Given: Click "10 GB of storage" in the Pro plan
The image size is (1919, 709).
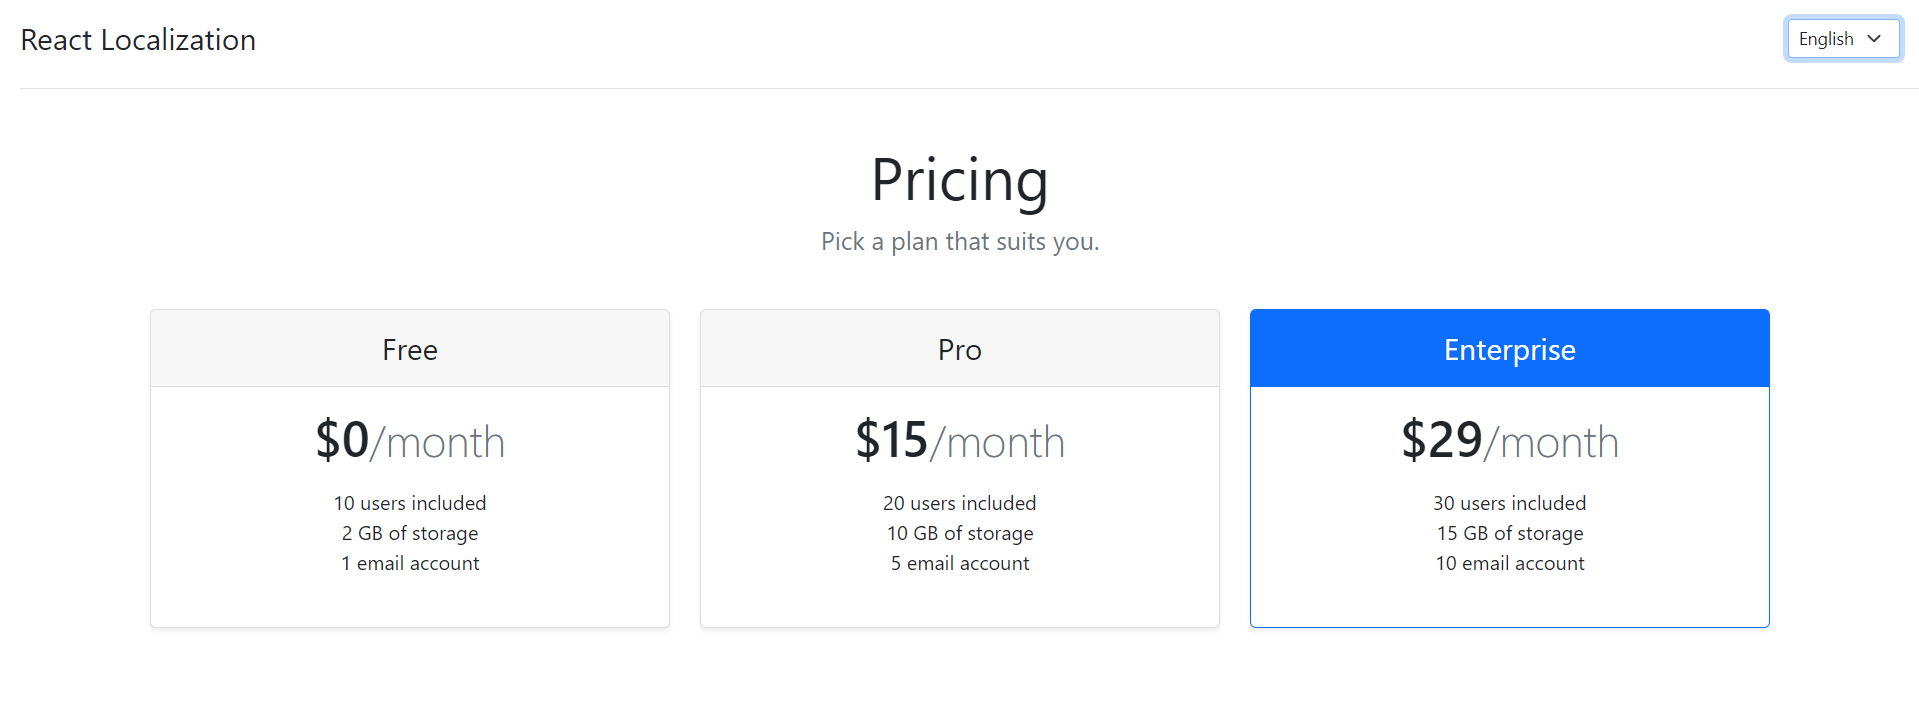Looking at the screenshot, I should (x=959, y=533).
